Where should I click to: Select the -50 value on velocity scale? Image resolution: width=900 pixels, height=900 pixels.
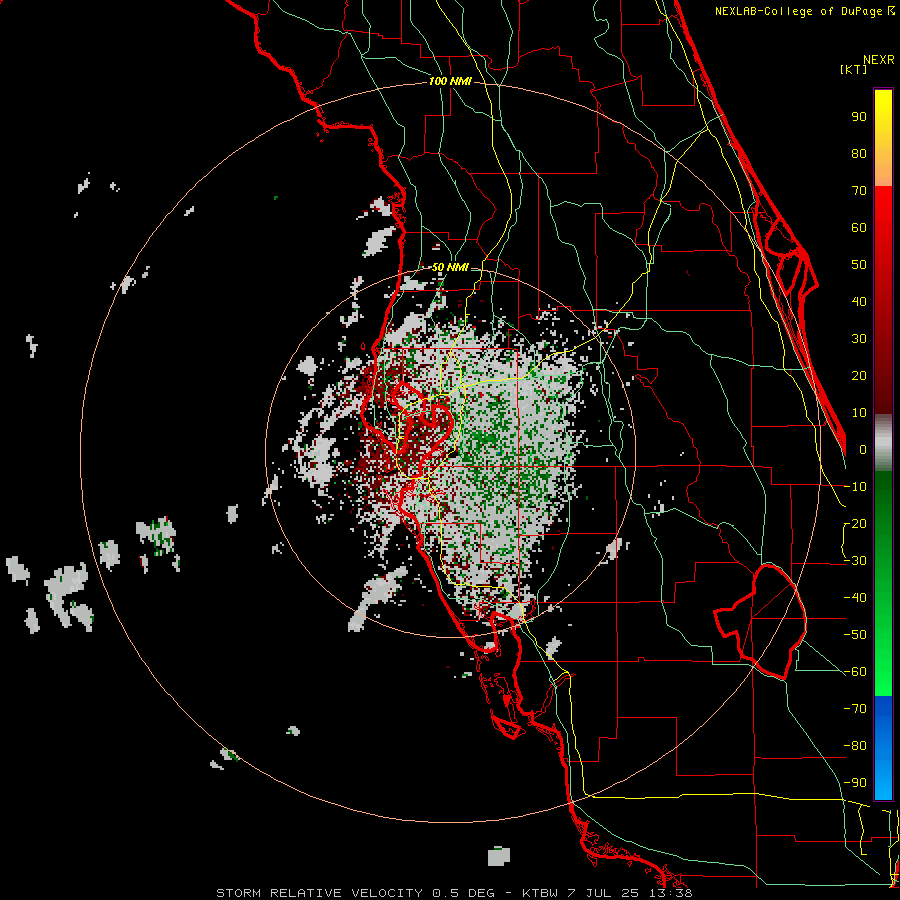pyautogui.click(x=855, y=635)
